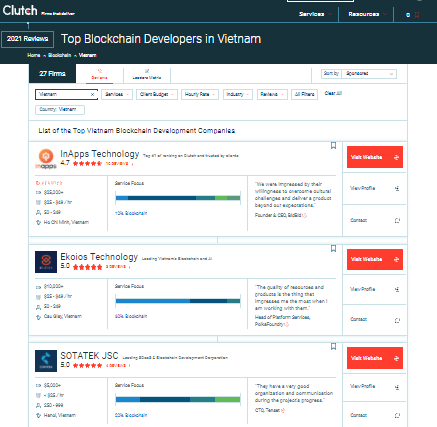The height and width of the screenshot is (427, 437).
Task: Click Cau Giay, Vietnam location text
Action: click(63, 316)
